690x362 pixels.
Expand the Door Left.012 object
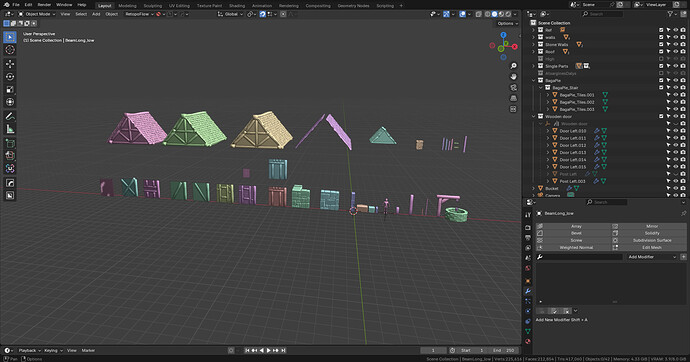click(x=548, y=145)
